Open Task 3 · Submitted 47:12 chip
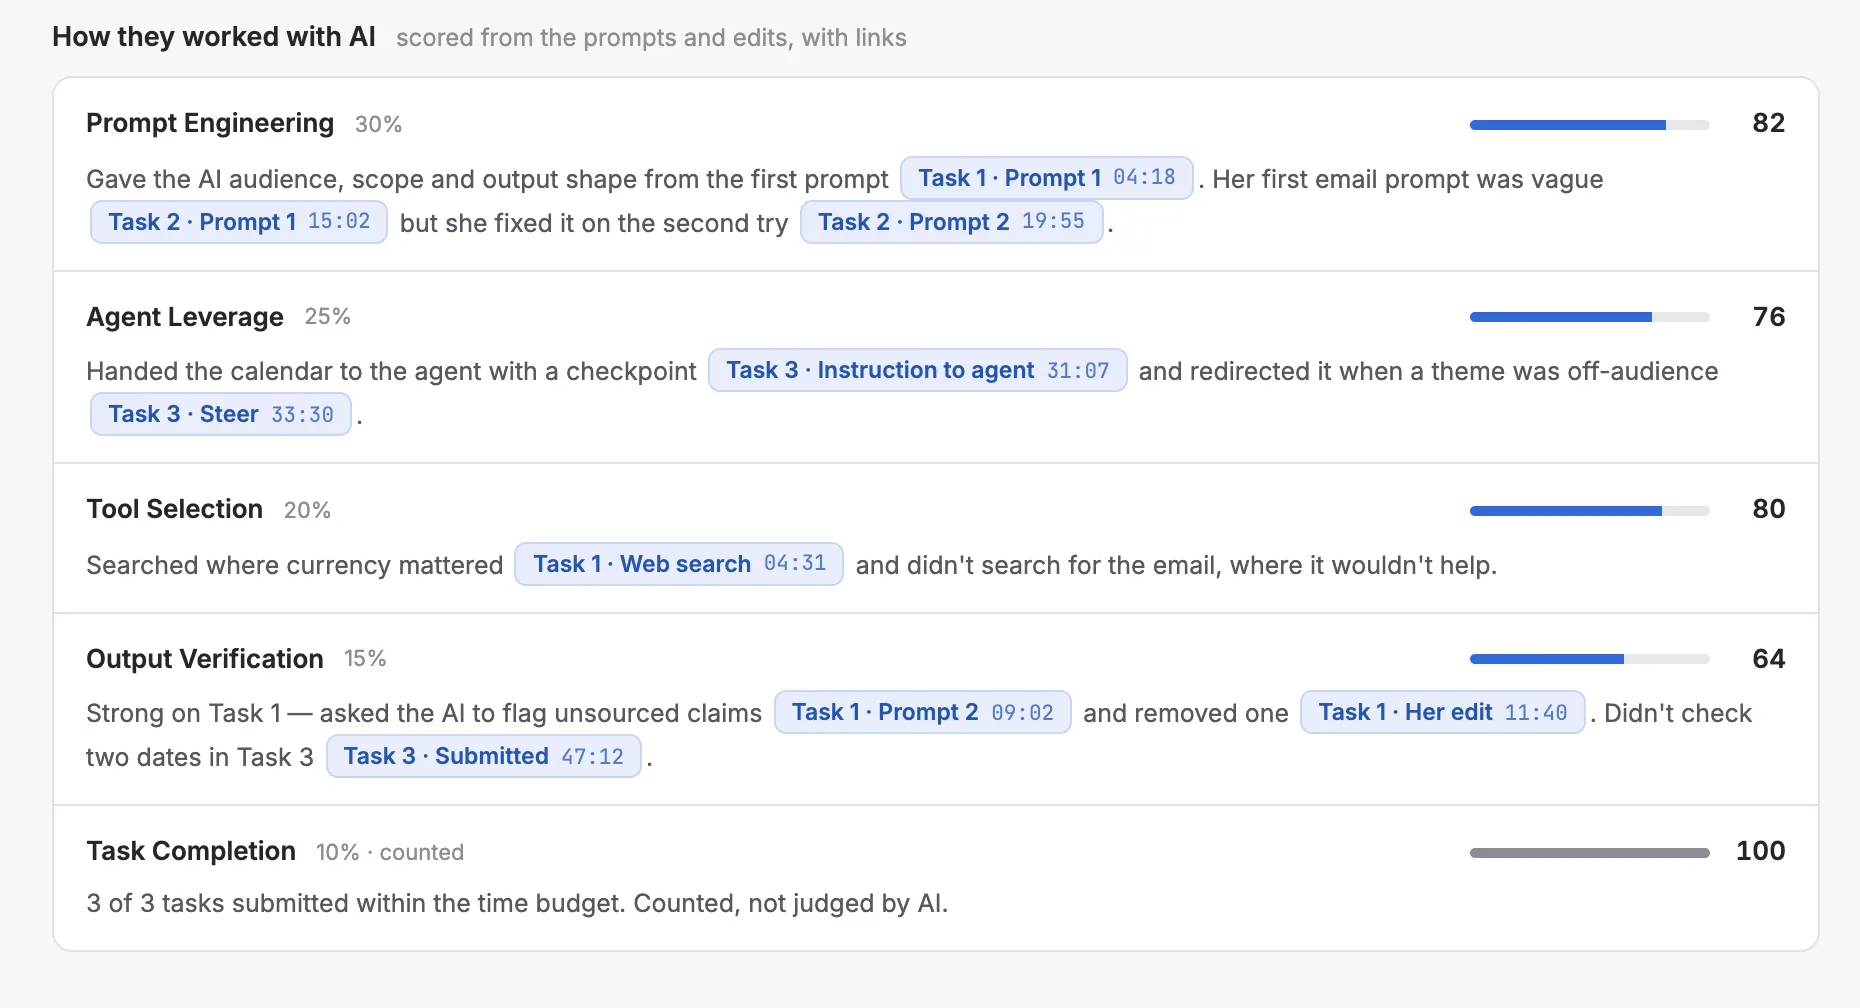Screen dimensions: 1860x1008 tap(483, 756)
